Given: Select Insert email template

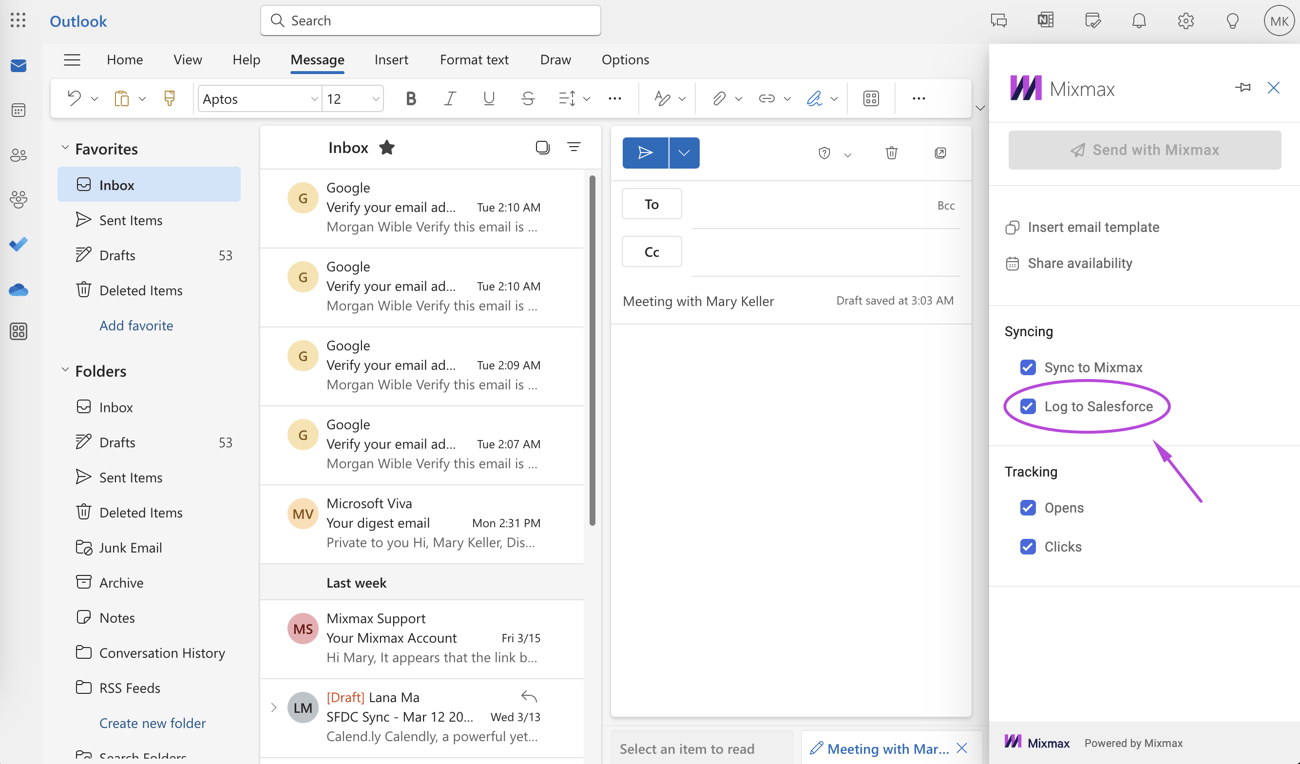Looking at the screenshot, I should tap(1093, 227).
